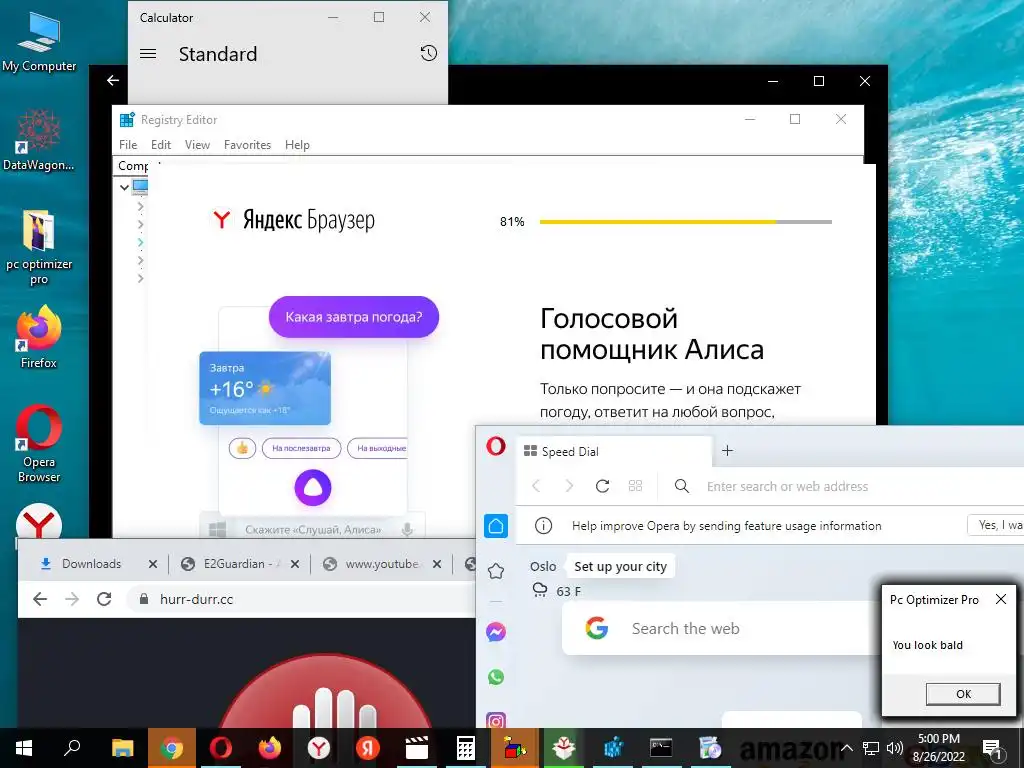Switch to Registry Editor from the taskbar
This screenshot has width=1024, height=768.
coord(613,748)
